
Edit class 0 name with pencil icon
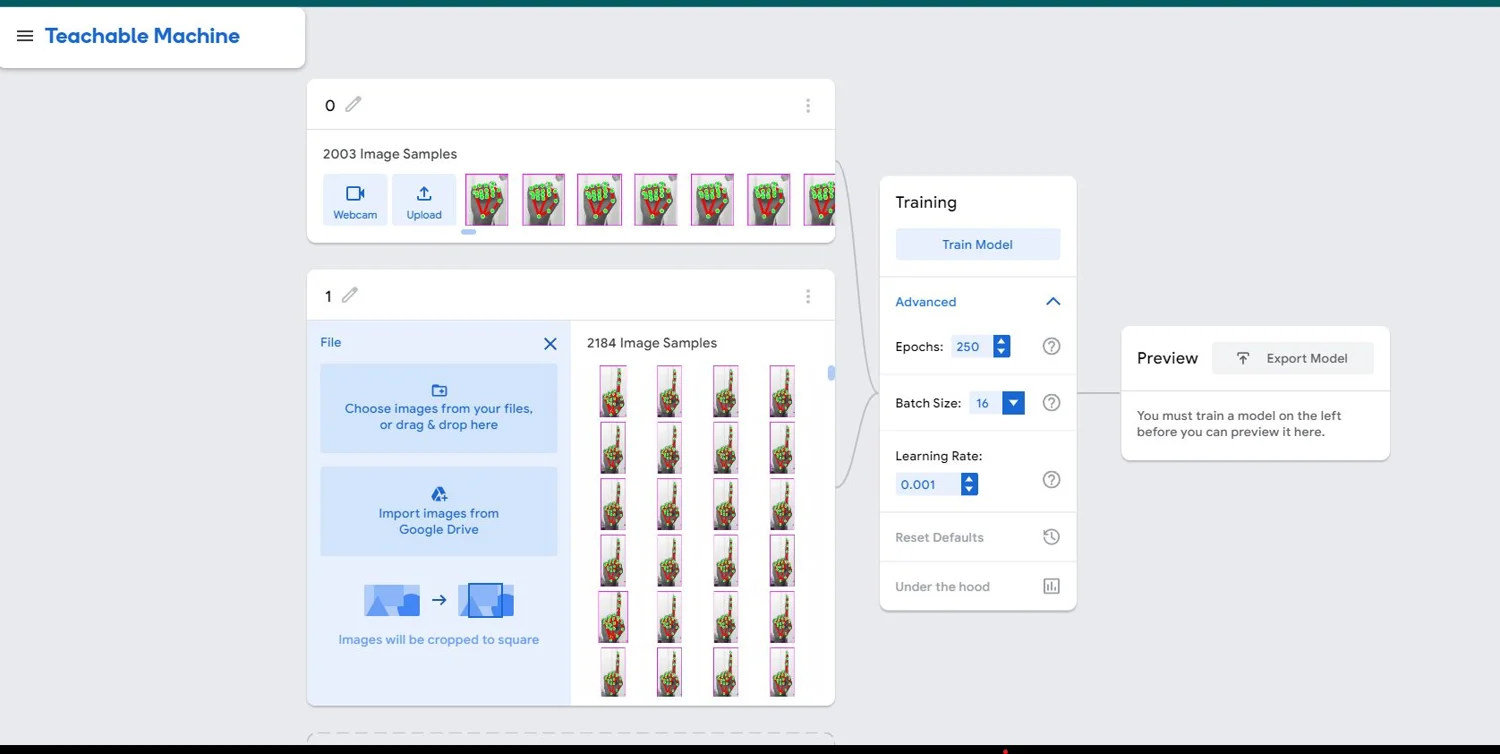point(353,104)
